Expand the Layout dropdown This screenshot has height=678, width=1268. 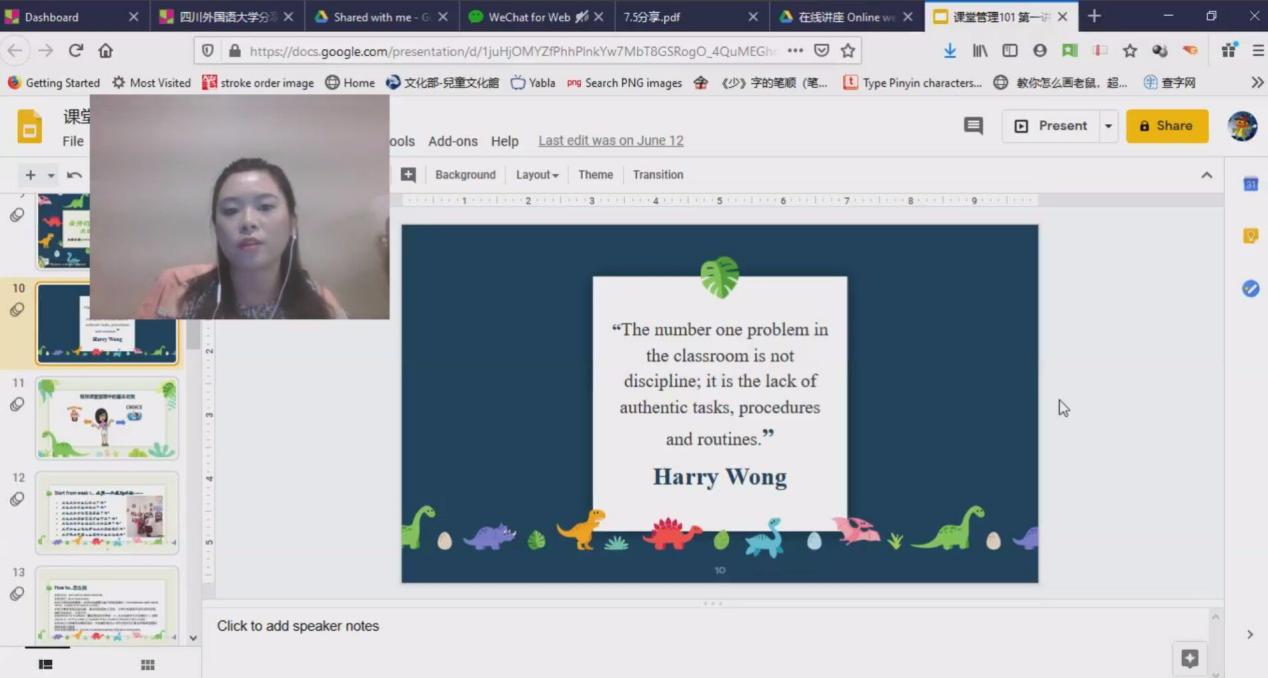[537, 175]
